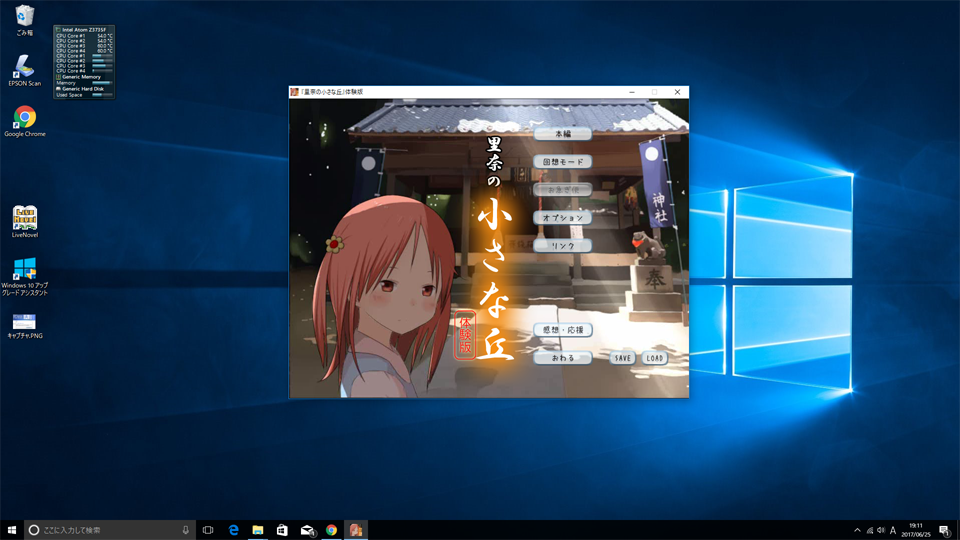Open the Windows Start menu
Screen dimensions: 960x540
12,530
